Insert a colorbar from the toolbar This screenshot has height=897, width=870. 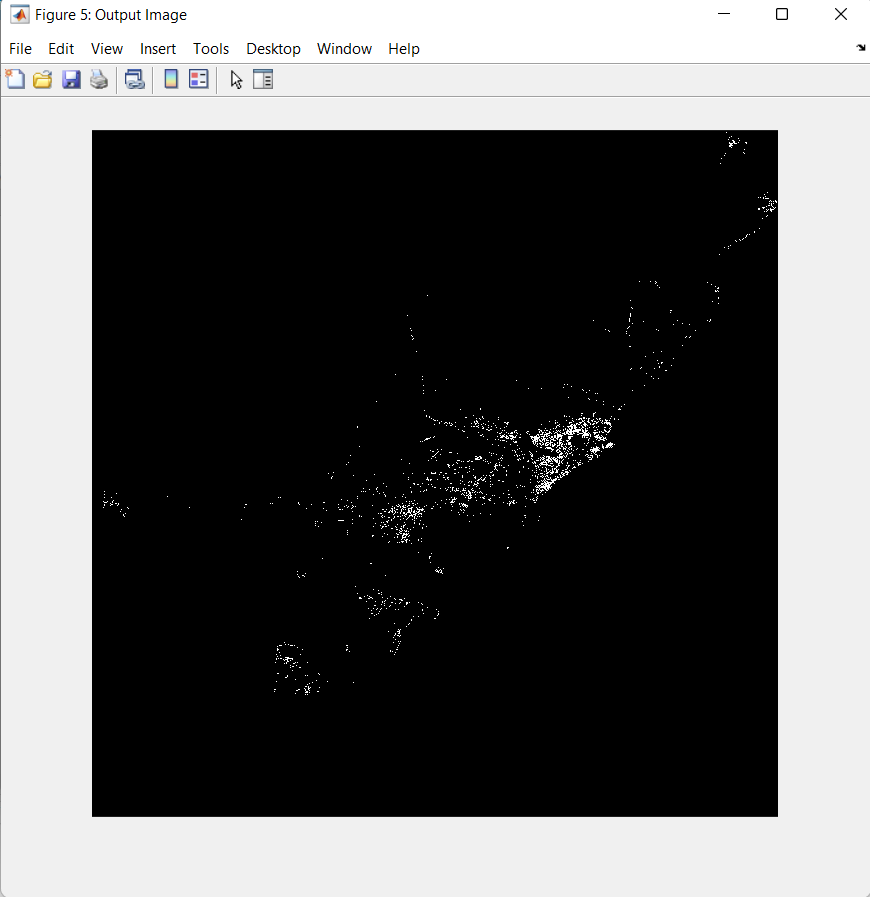171,80
